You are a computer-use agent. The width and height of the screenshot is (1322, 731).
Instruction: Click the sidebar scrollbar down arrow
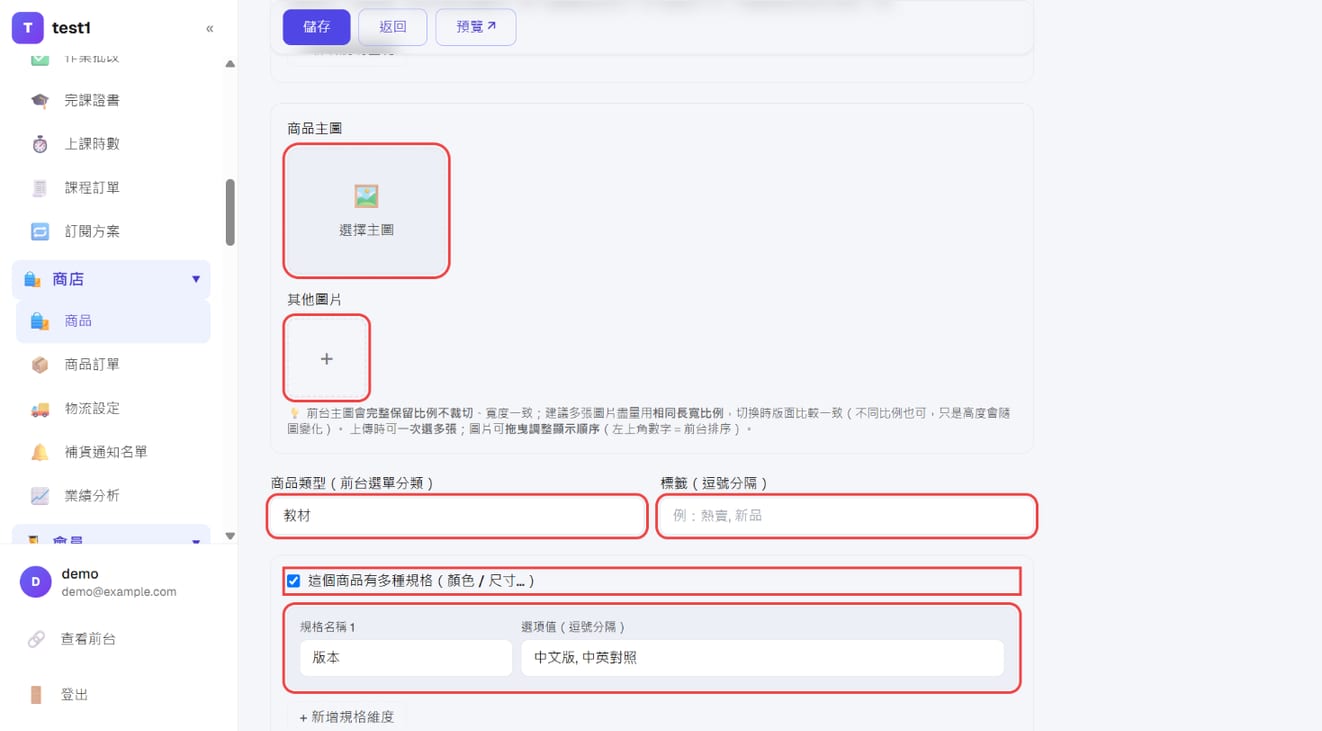point(230,537)
